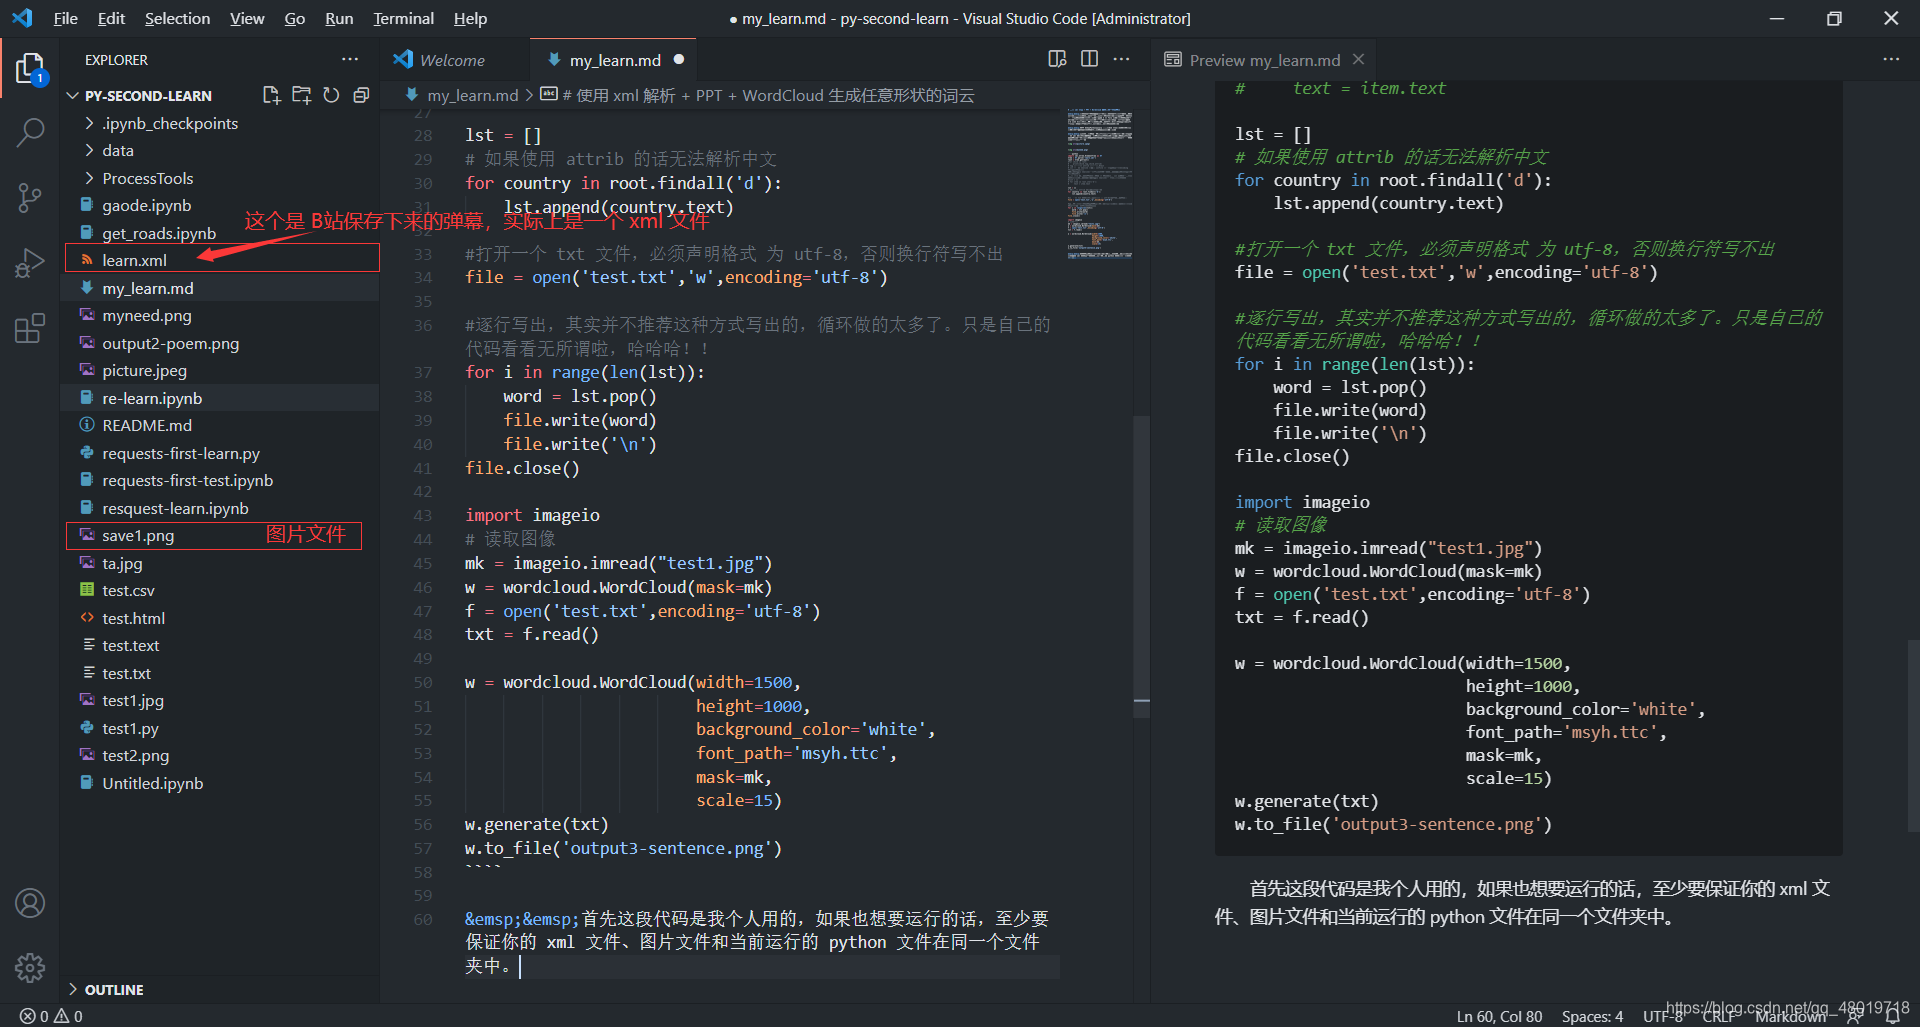Switch to the Preview my_learn.md tab

pyautogui.click(x=1264, y=60)
